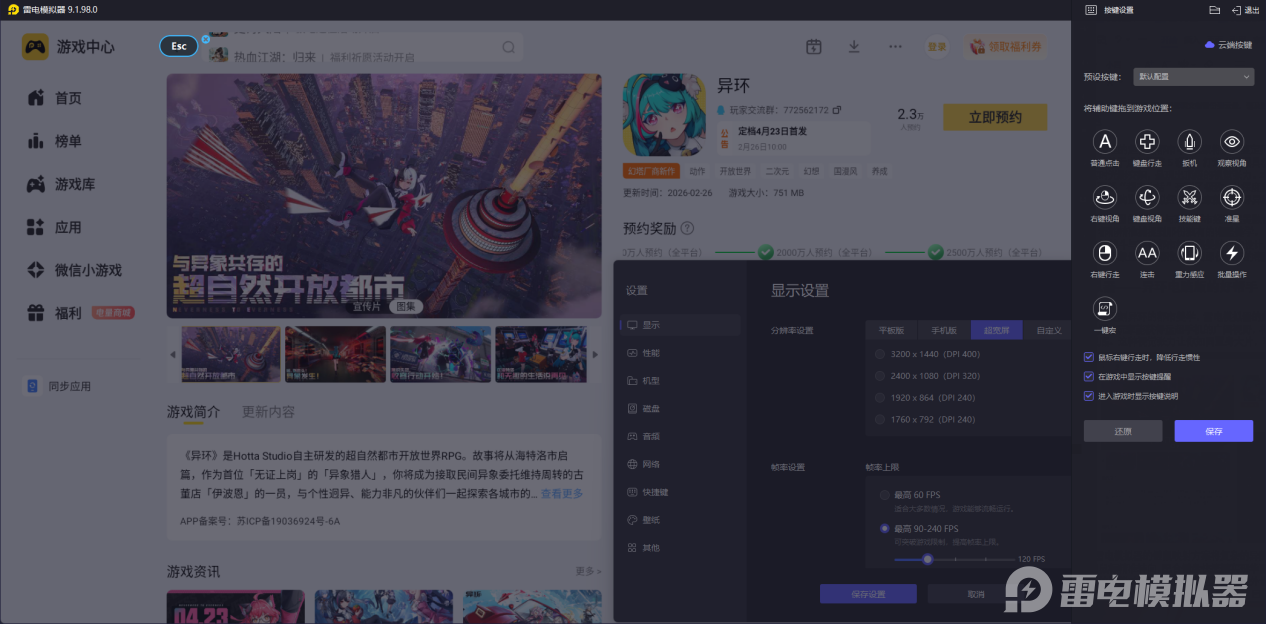
Task: Open the 壁纸 settings section
Action: tap(680, 520)
